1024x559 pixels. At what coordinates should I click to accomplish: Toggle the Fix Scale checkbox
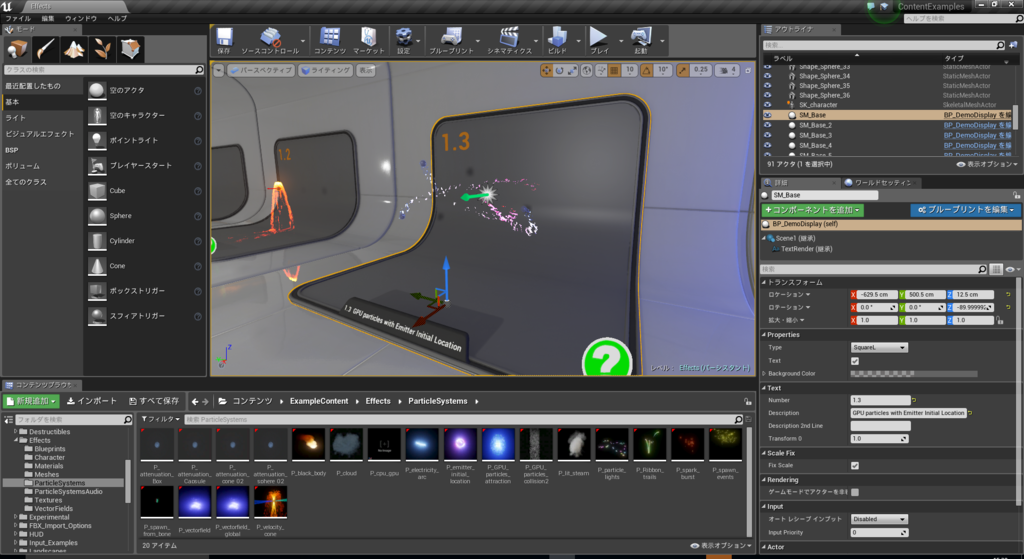(x=855, y=466)
